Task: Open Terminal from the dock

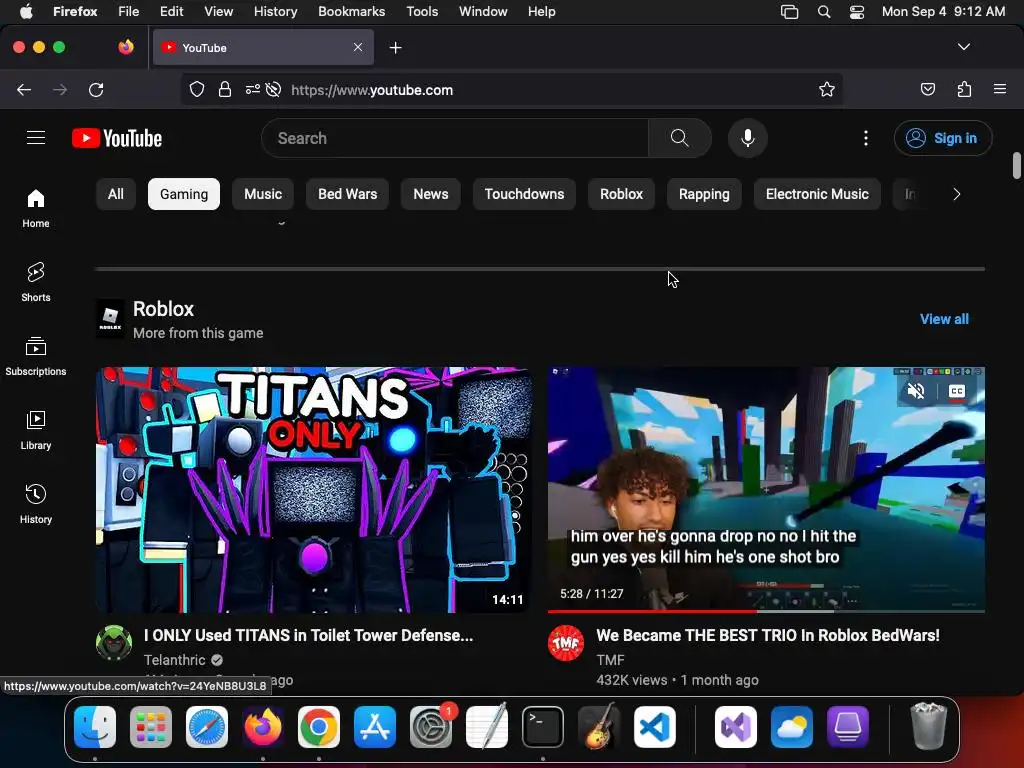Action: [x=543, y=727]
